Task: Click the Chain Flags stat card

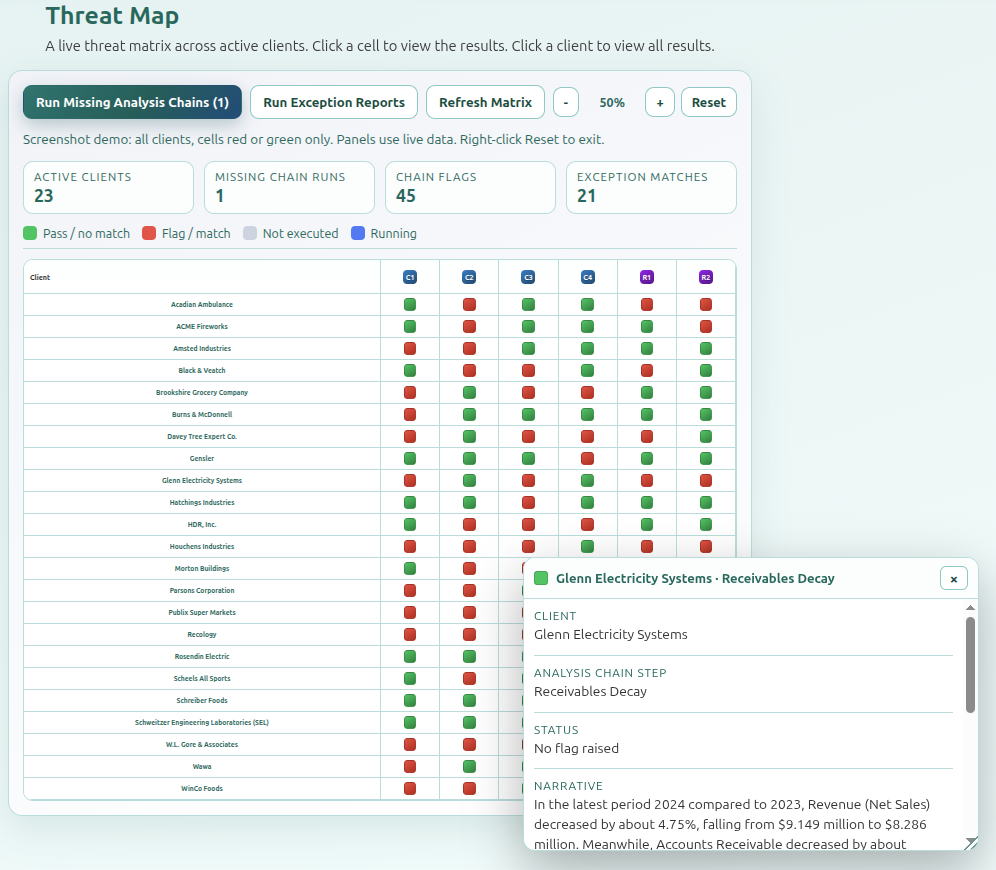Action: (470, 187)
